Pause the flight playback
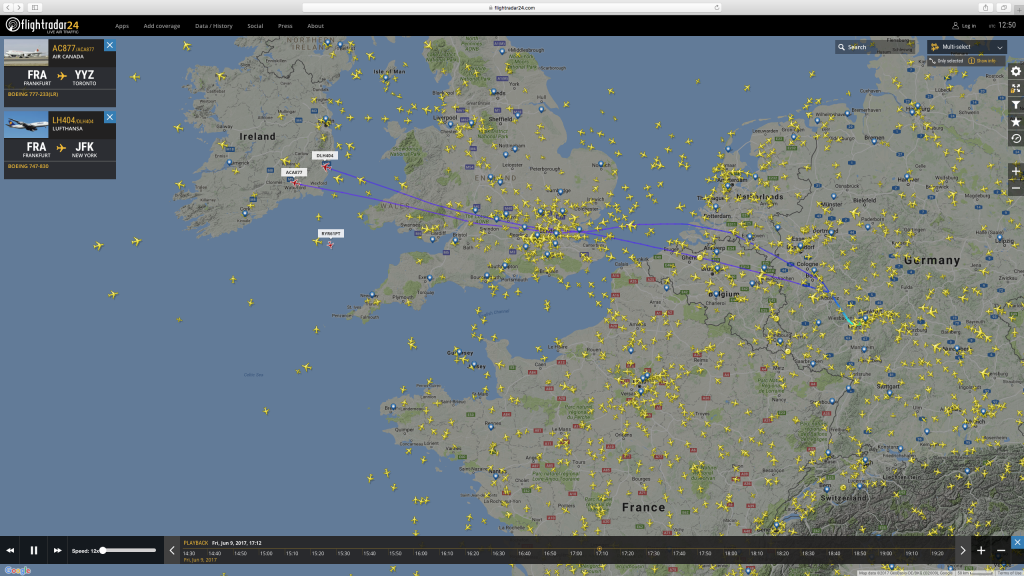The width and height of the screenshot is (1024, 576). tap(34, 551)
